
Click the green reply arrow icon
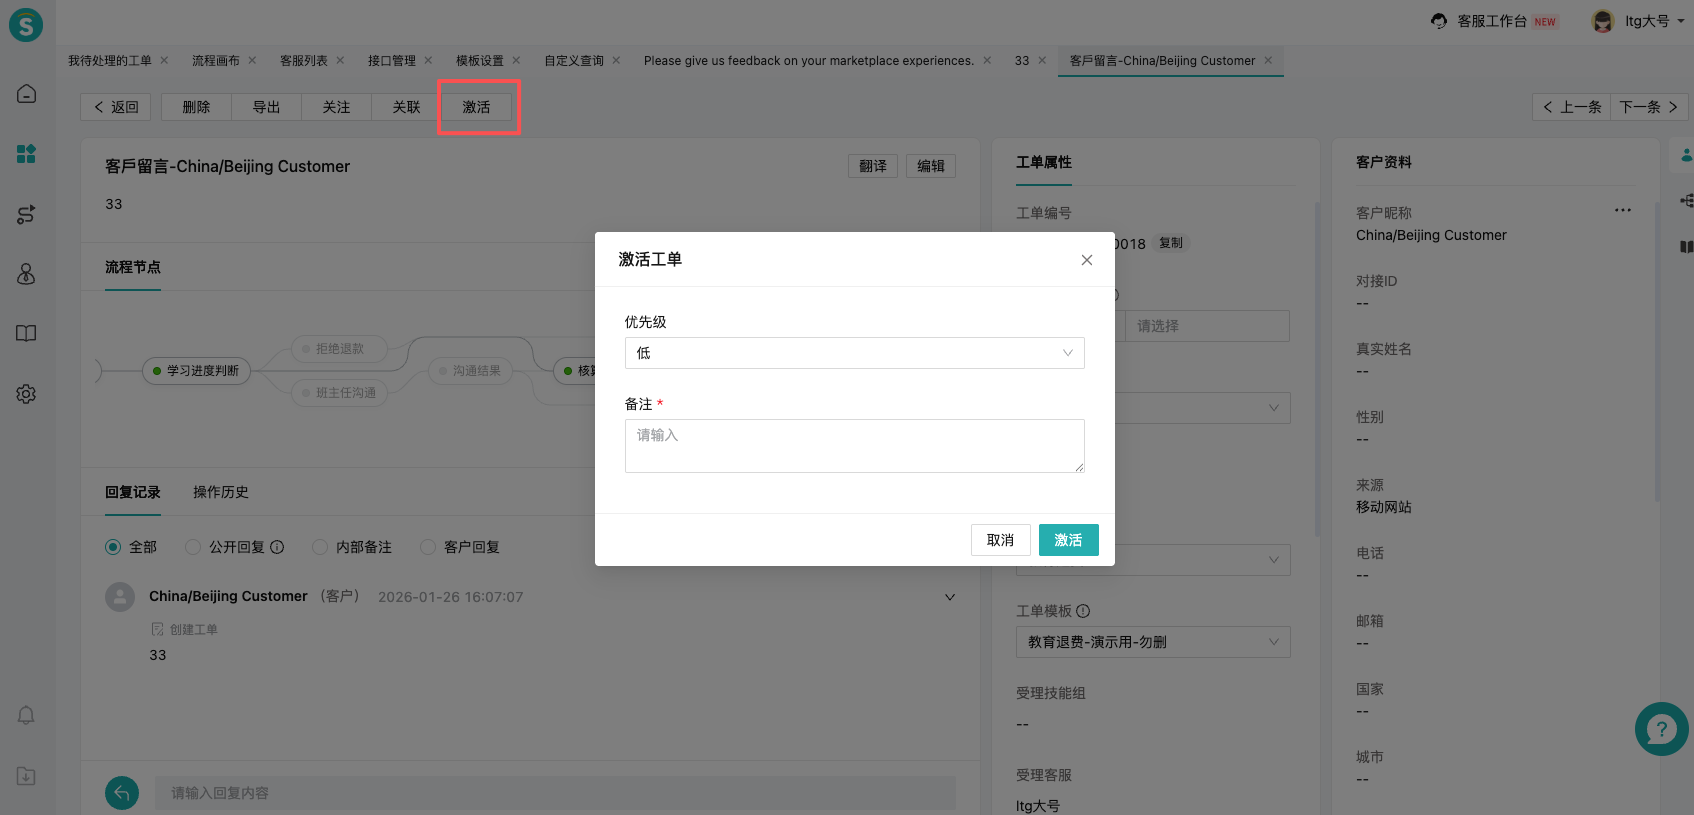point(122,793)
